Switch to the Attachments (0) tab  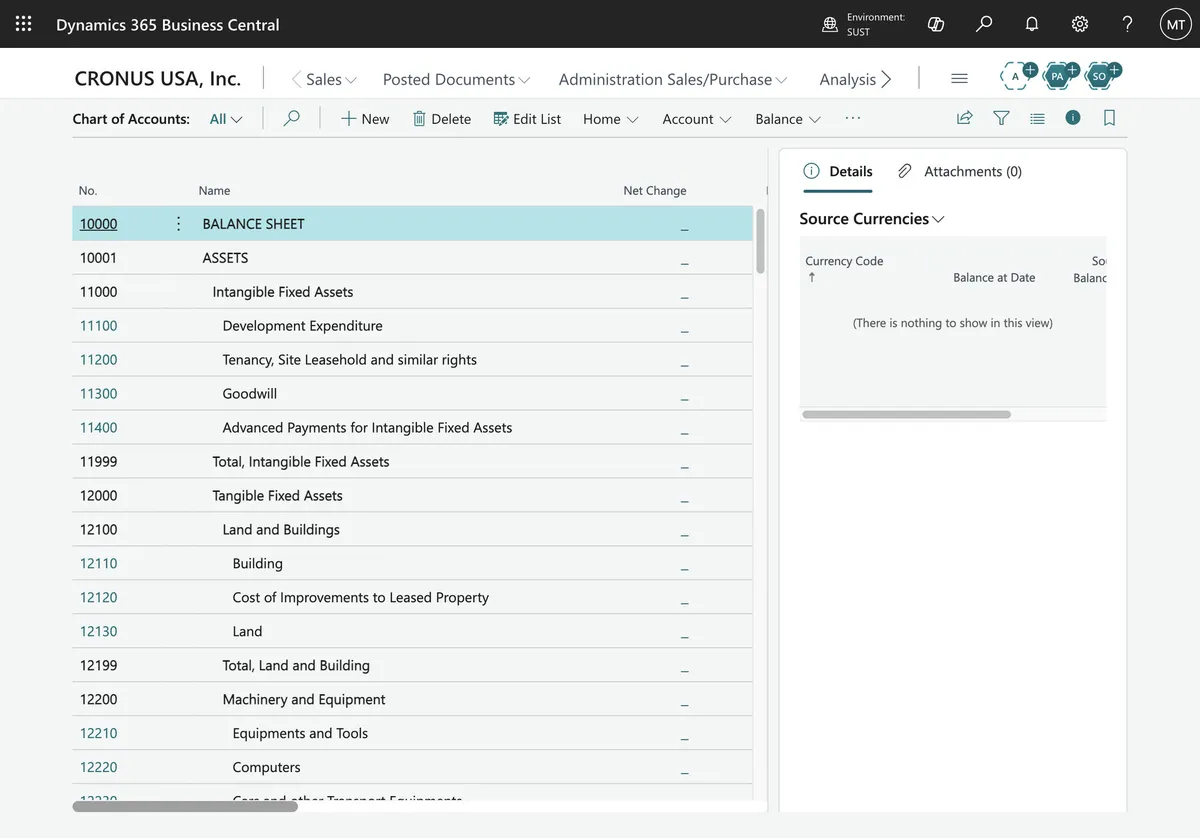(x=960, y=171)
